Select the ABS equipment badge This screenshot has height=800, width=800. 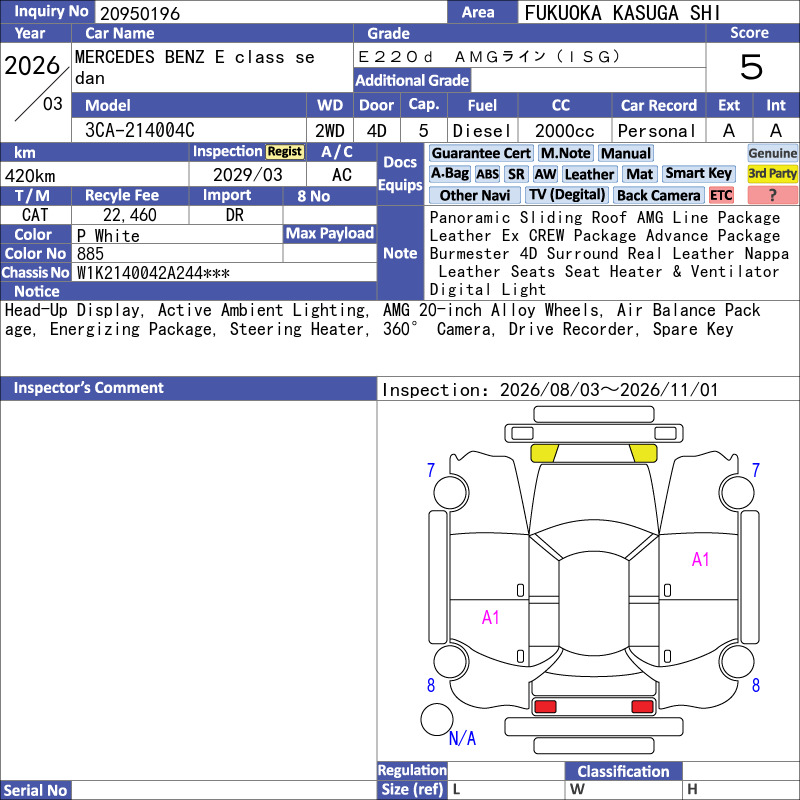point(487,174)
